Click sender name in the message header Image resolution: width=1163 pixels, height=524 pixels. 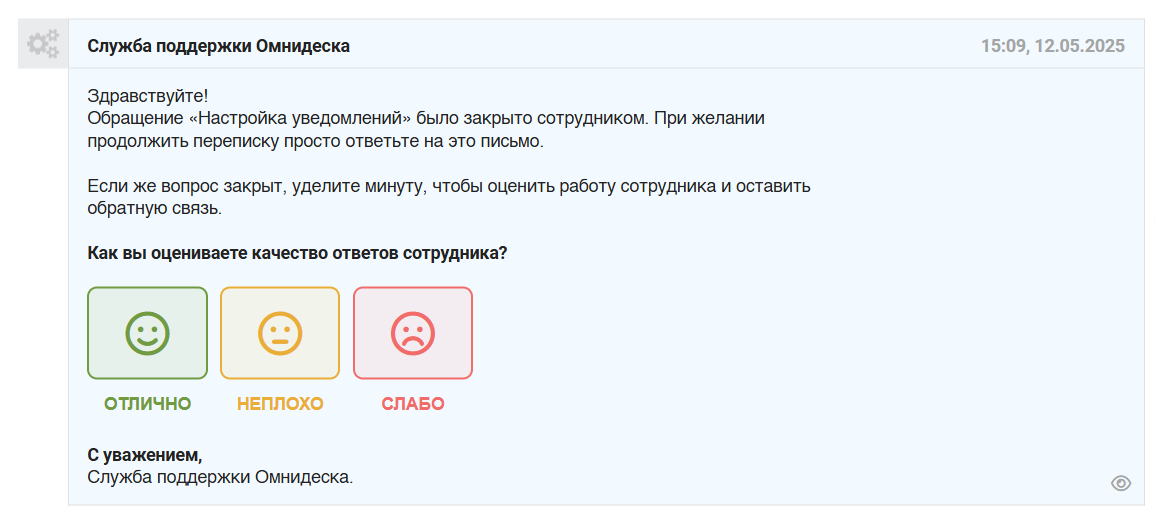click(x=219, y=46)
